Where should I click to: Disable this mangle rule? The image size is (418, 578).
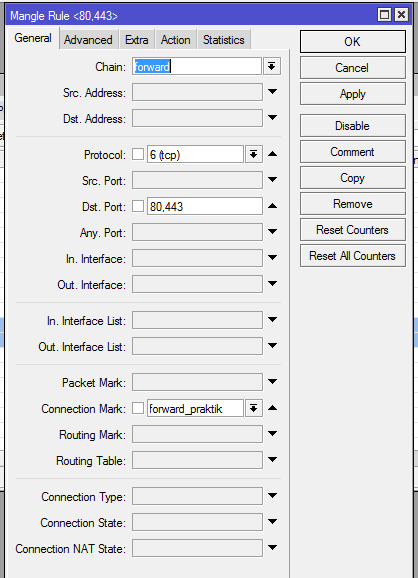click(x=353, y=126)
